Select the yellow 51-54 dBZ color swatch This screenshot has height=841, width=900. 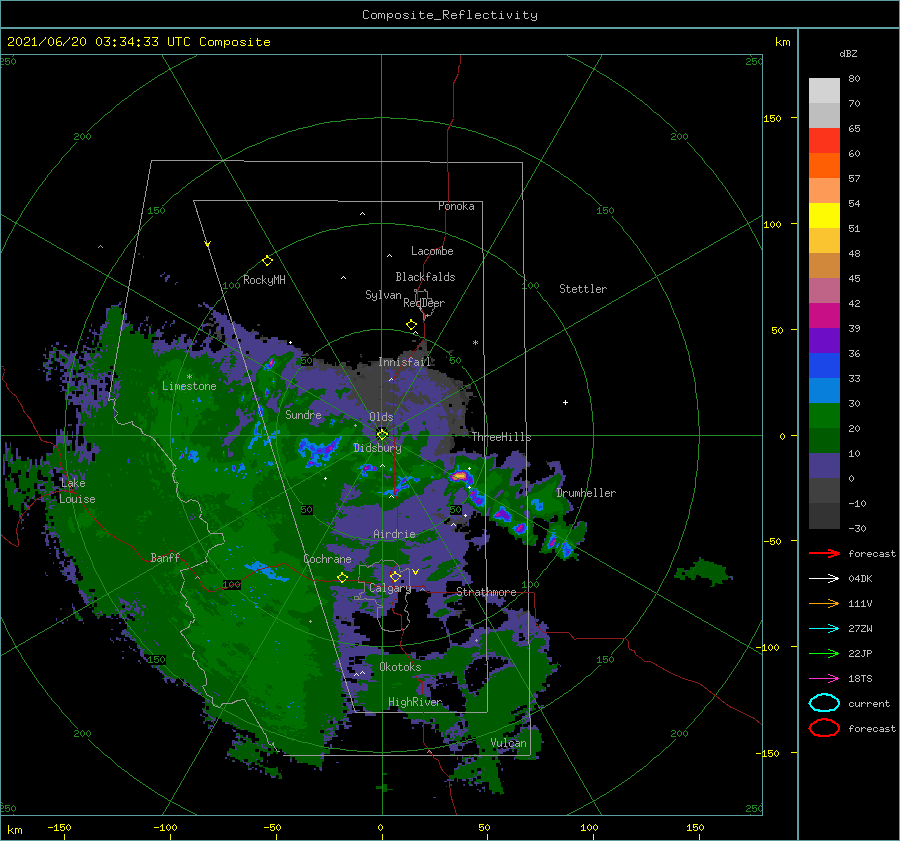click(x=824, y=216)
